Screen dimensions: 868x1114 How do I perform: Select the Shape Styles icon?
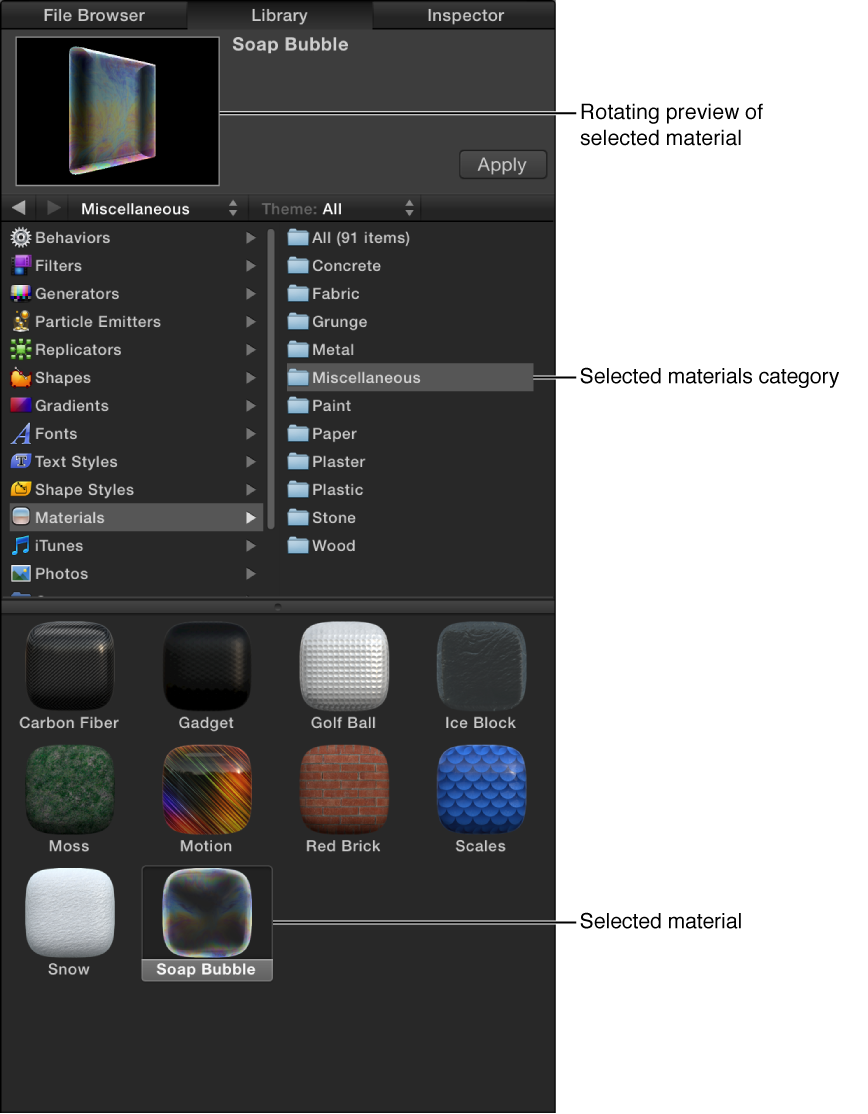[x=20, y=490]
